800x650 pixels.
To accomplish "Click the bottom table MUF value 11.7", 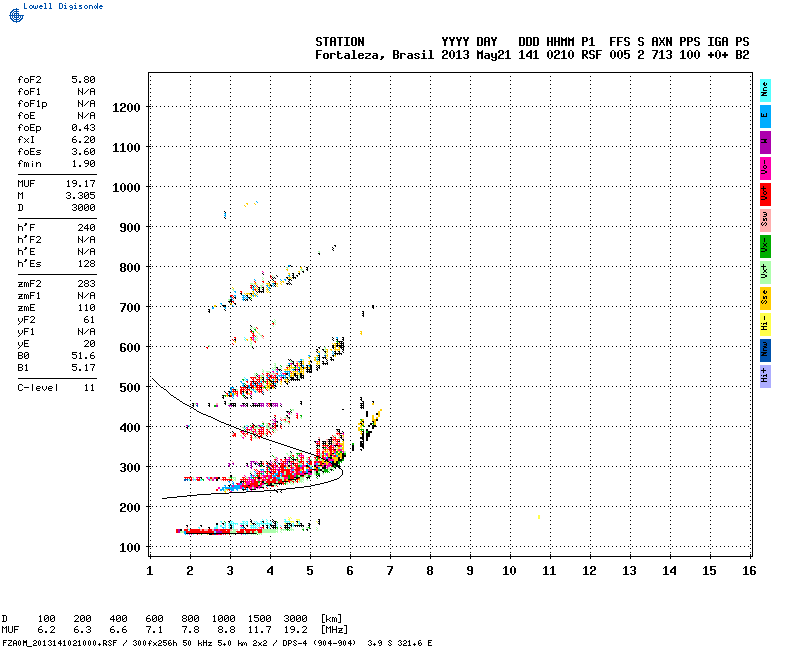I will 260,630.
